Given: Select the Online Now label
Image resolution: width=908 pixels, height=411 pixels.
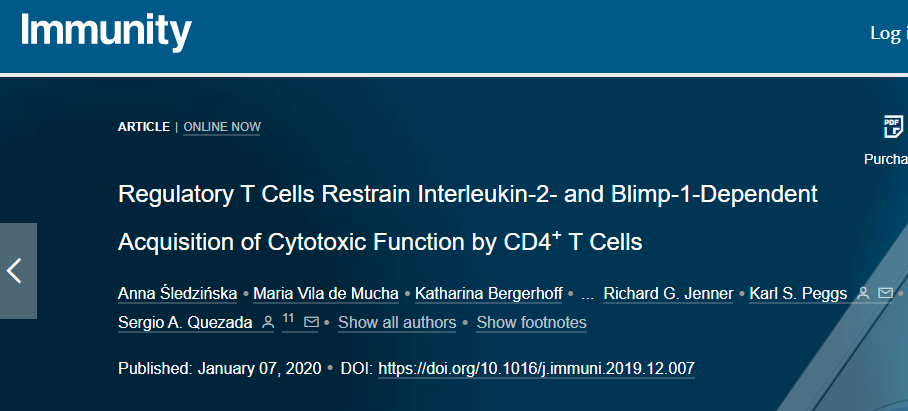Looking at the screenshot, I should [x=222, y=127].
